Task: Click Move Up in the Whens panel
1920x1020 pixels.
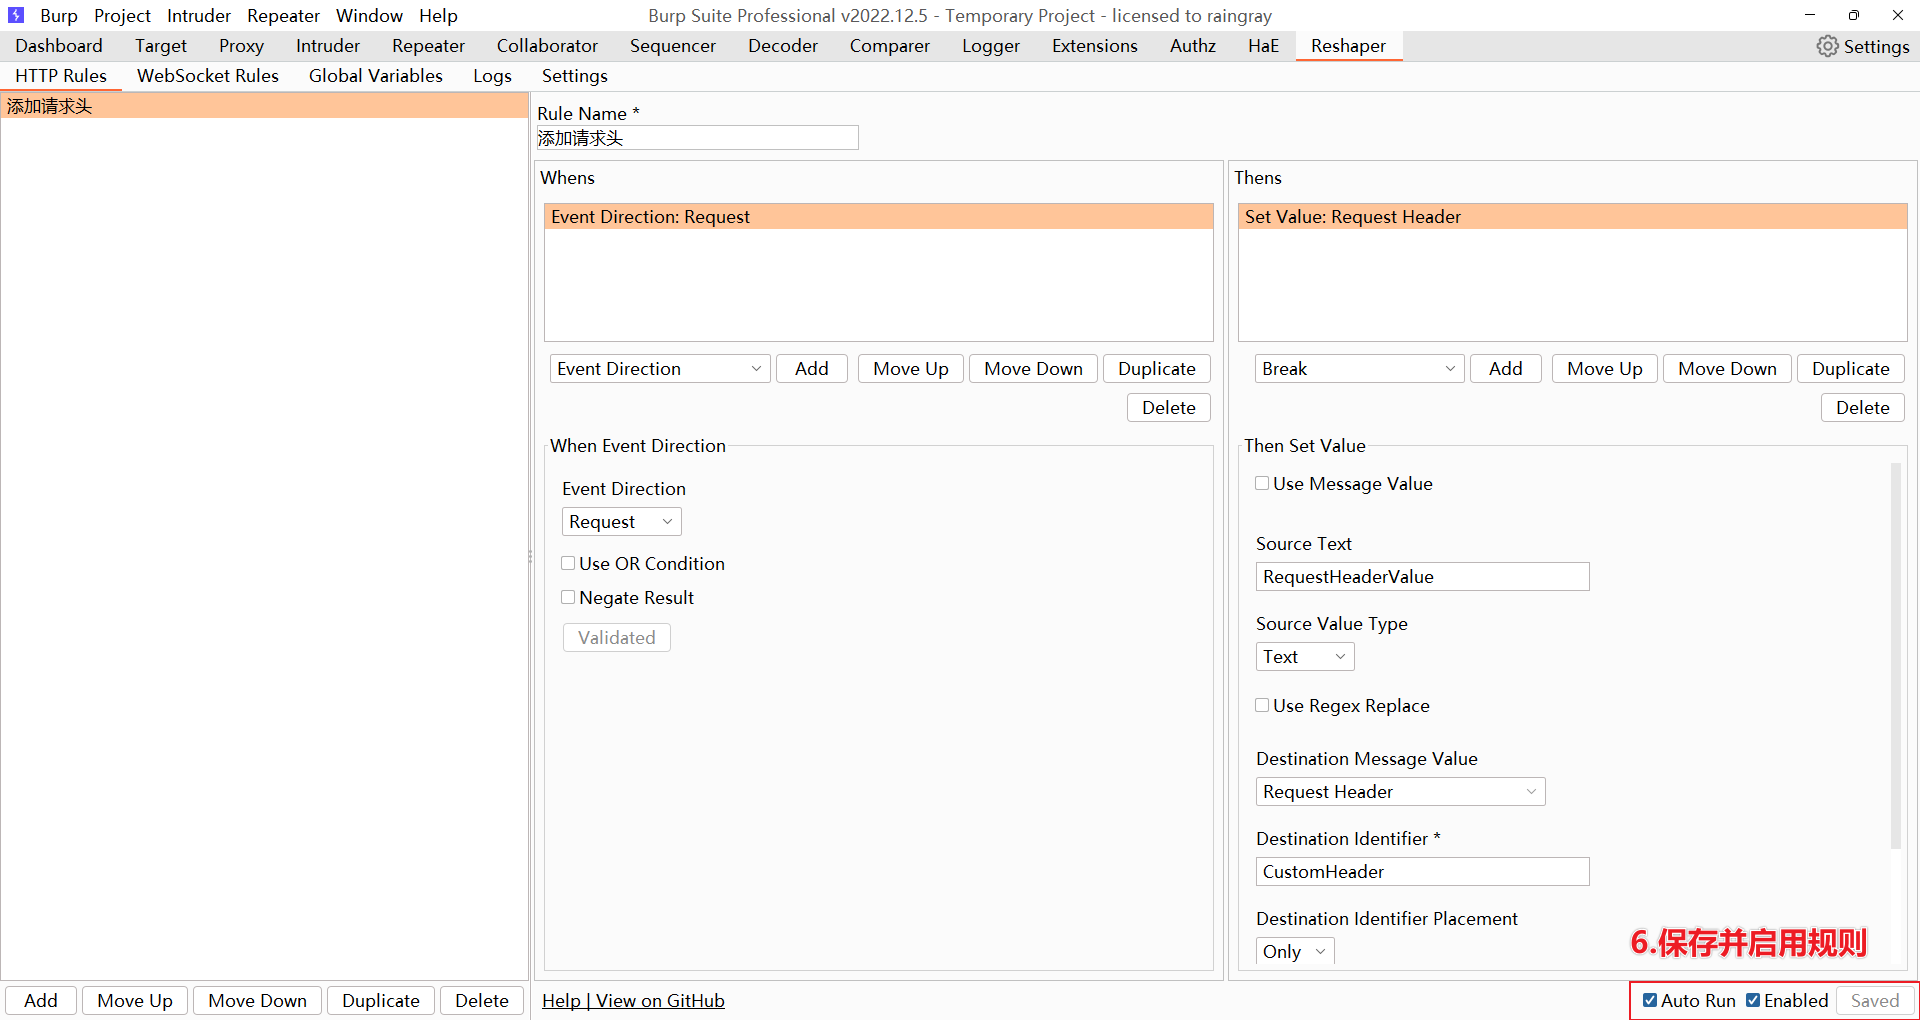Action: coord(911,369)
